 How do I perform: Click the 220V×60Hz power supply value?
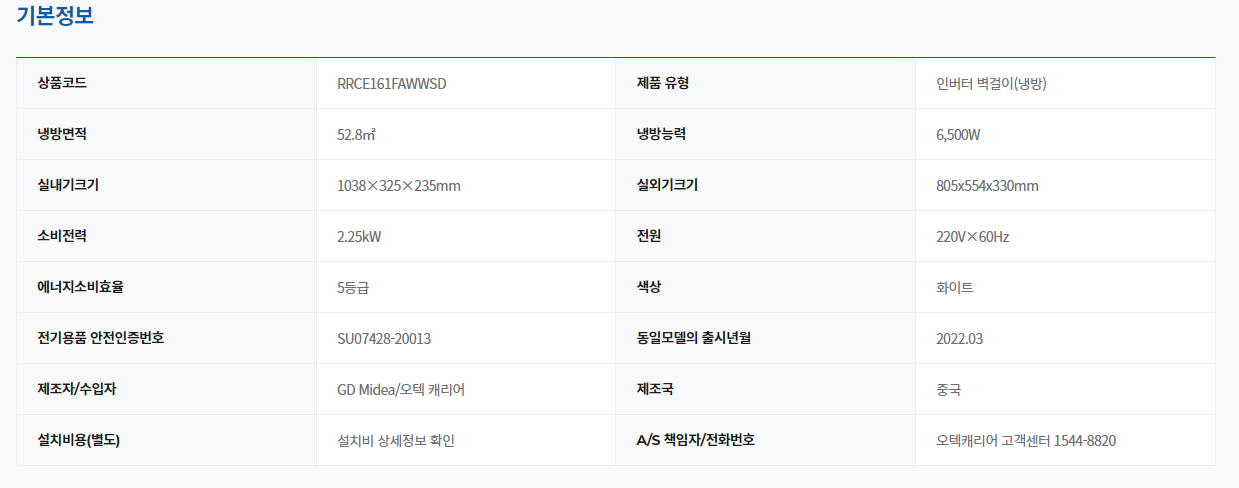click(x=973, y=237)
